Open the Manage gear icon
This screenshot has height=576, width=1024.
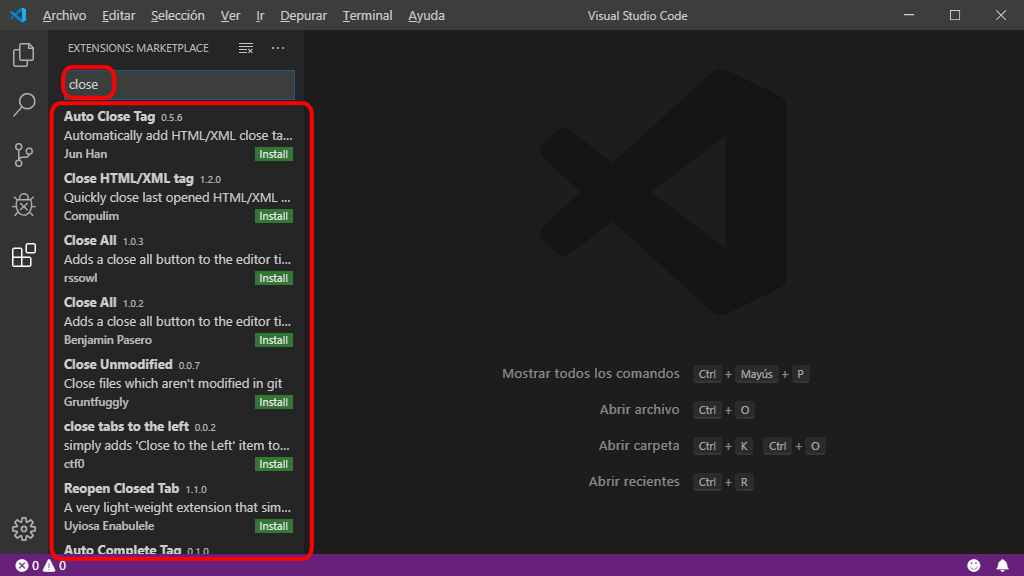point(24,529)
